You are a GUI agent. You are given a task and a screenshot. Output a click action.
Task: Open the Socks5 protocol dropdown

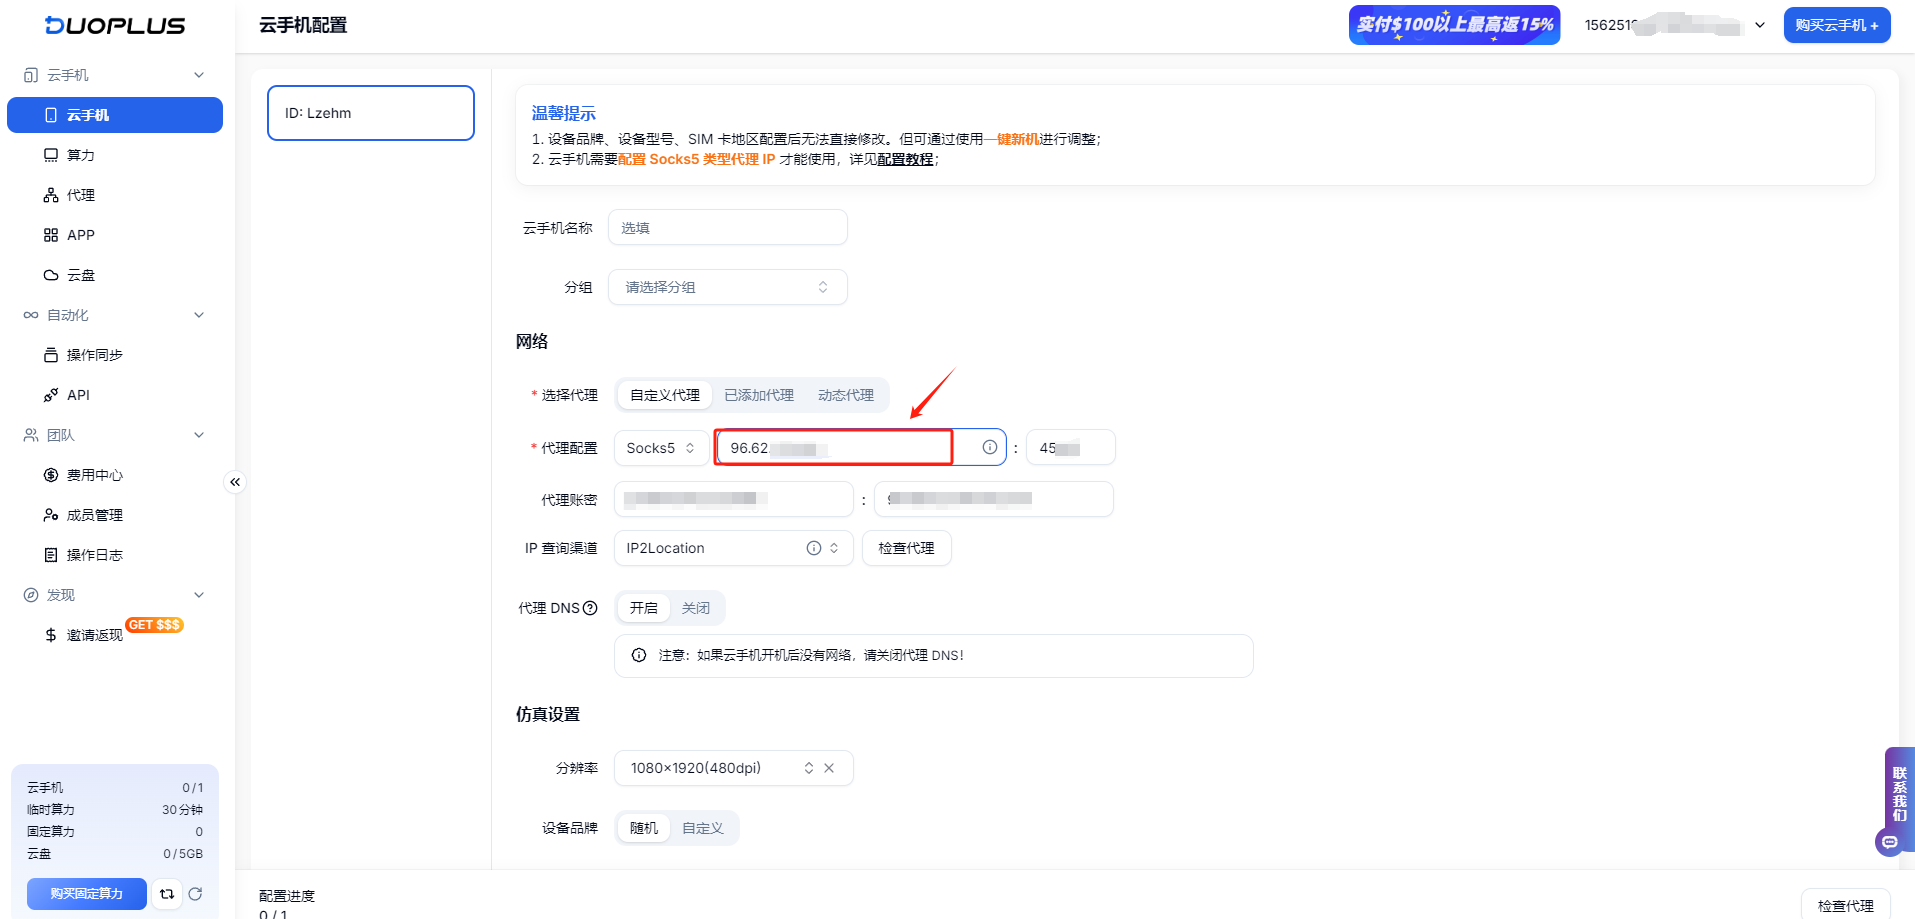point(661,448)
